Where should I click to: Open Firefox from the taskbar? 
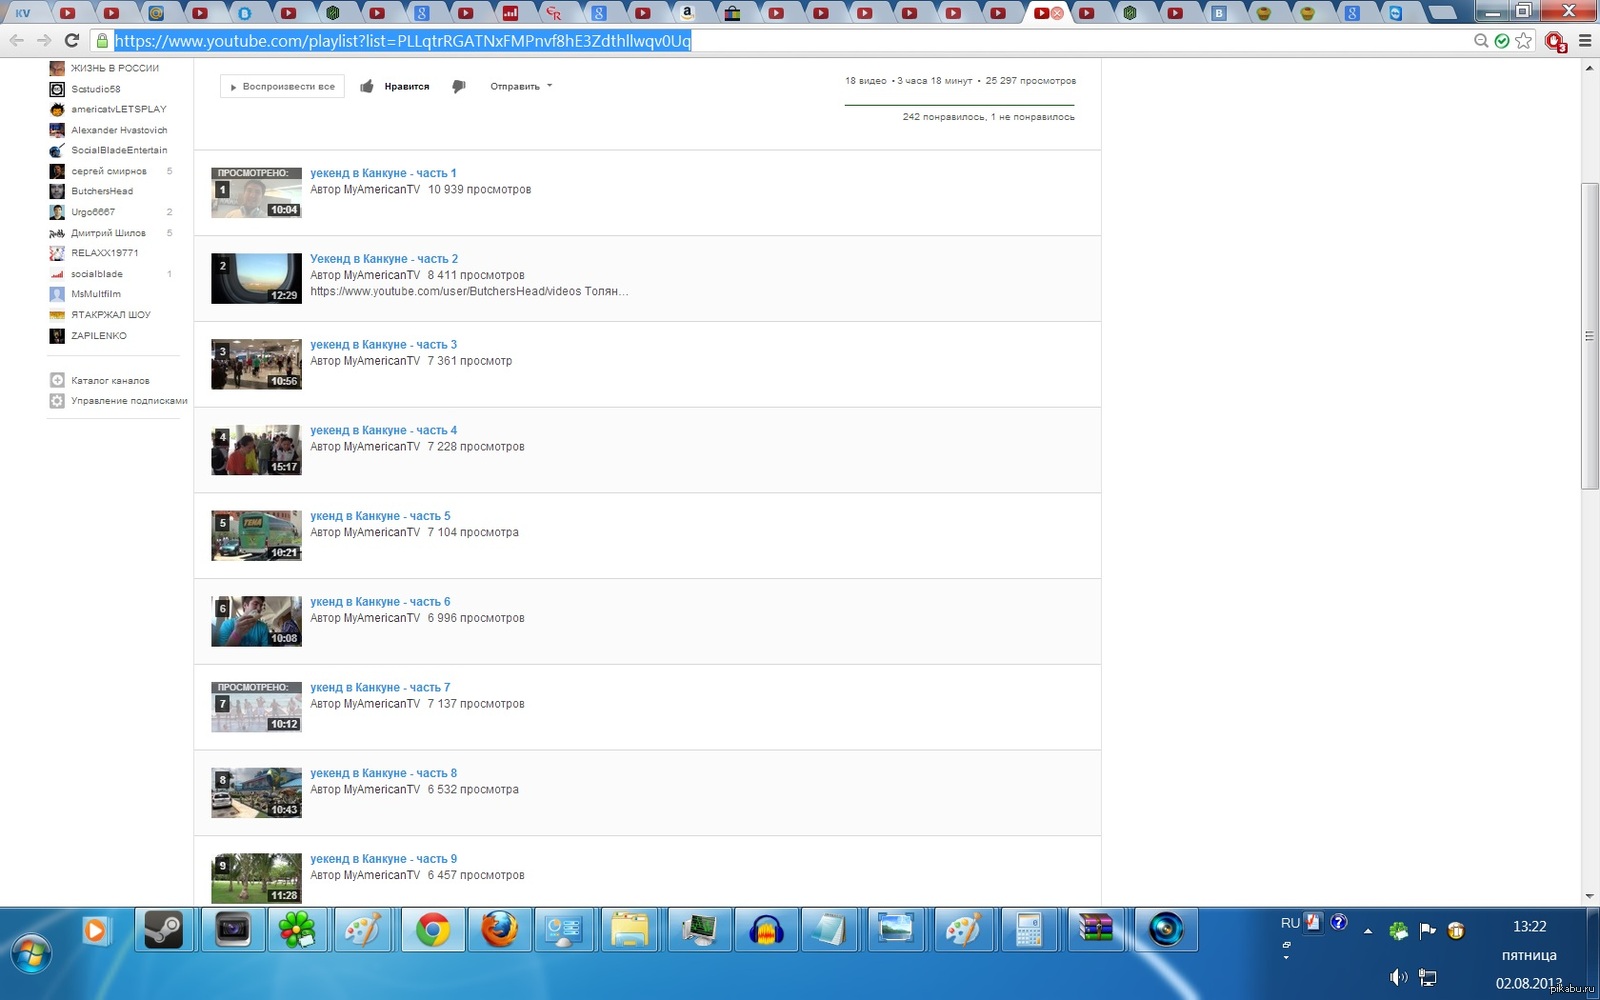tap(499, 931)
